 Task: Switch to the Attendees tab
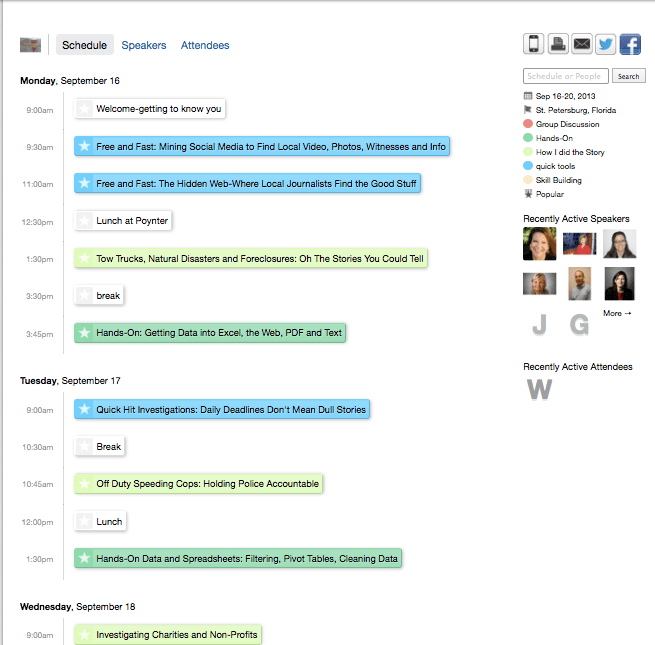pyautogui.click(x=205, y=45)
